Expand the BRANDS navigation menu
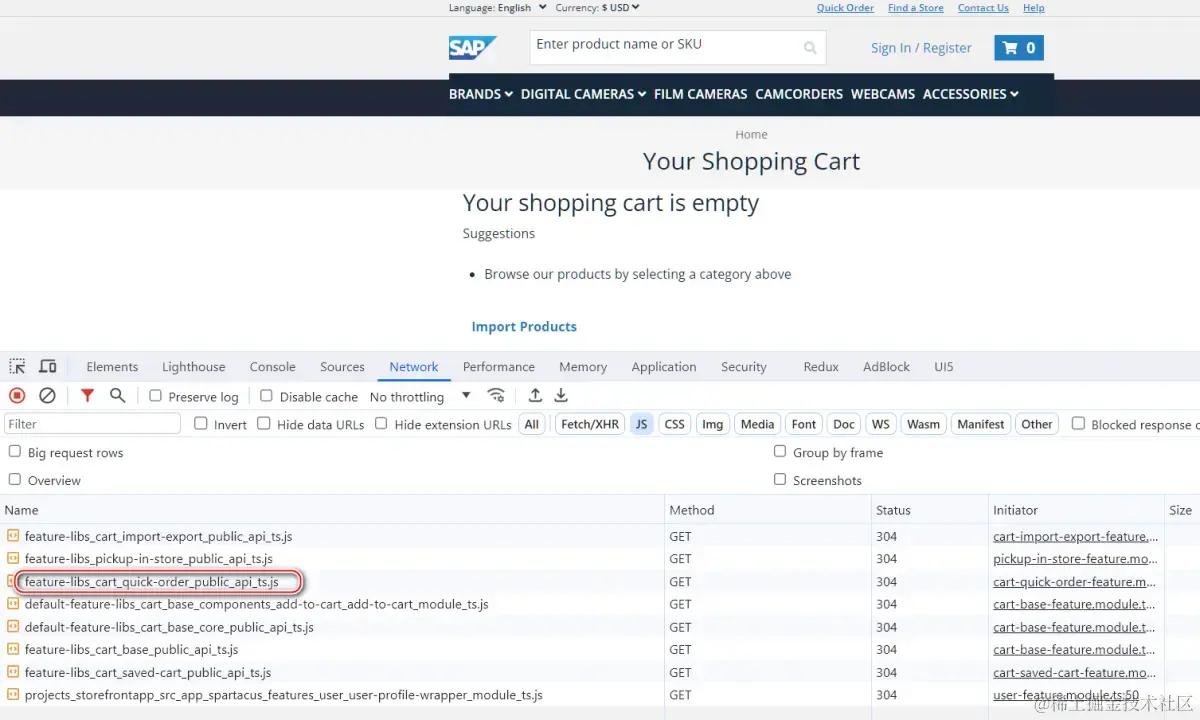The image size is (1200, 720). [481, 94]
